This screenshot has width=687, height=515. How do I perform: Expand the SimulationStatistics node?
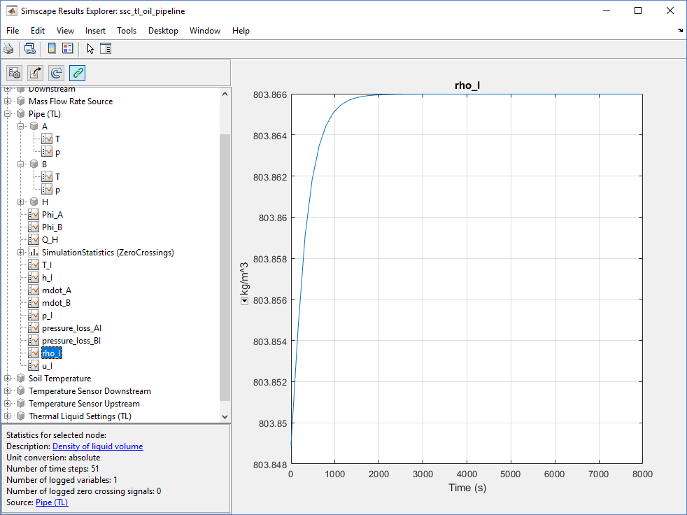(21, 252)
